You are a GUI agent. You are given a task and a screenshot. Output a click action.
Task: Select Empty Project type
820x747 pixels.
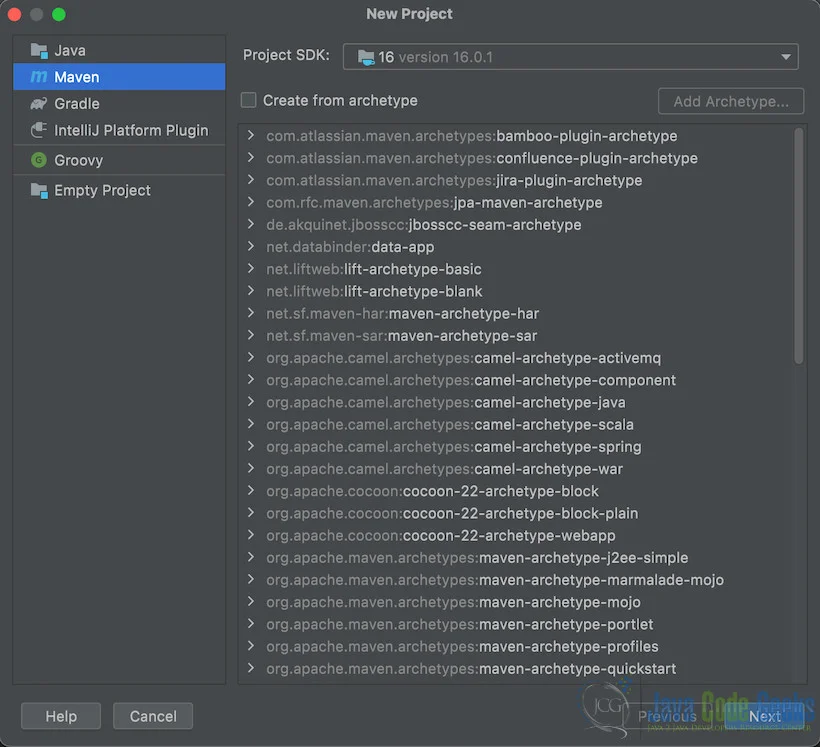pos(119,190)
